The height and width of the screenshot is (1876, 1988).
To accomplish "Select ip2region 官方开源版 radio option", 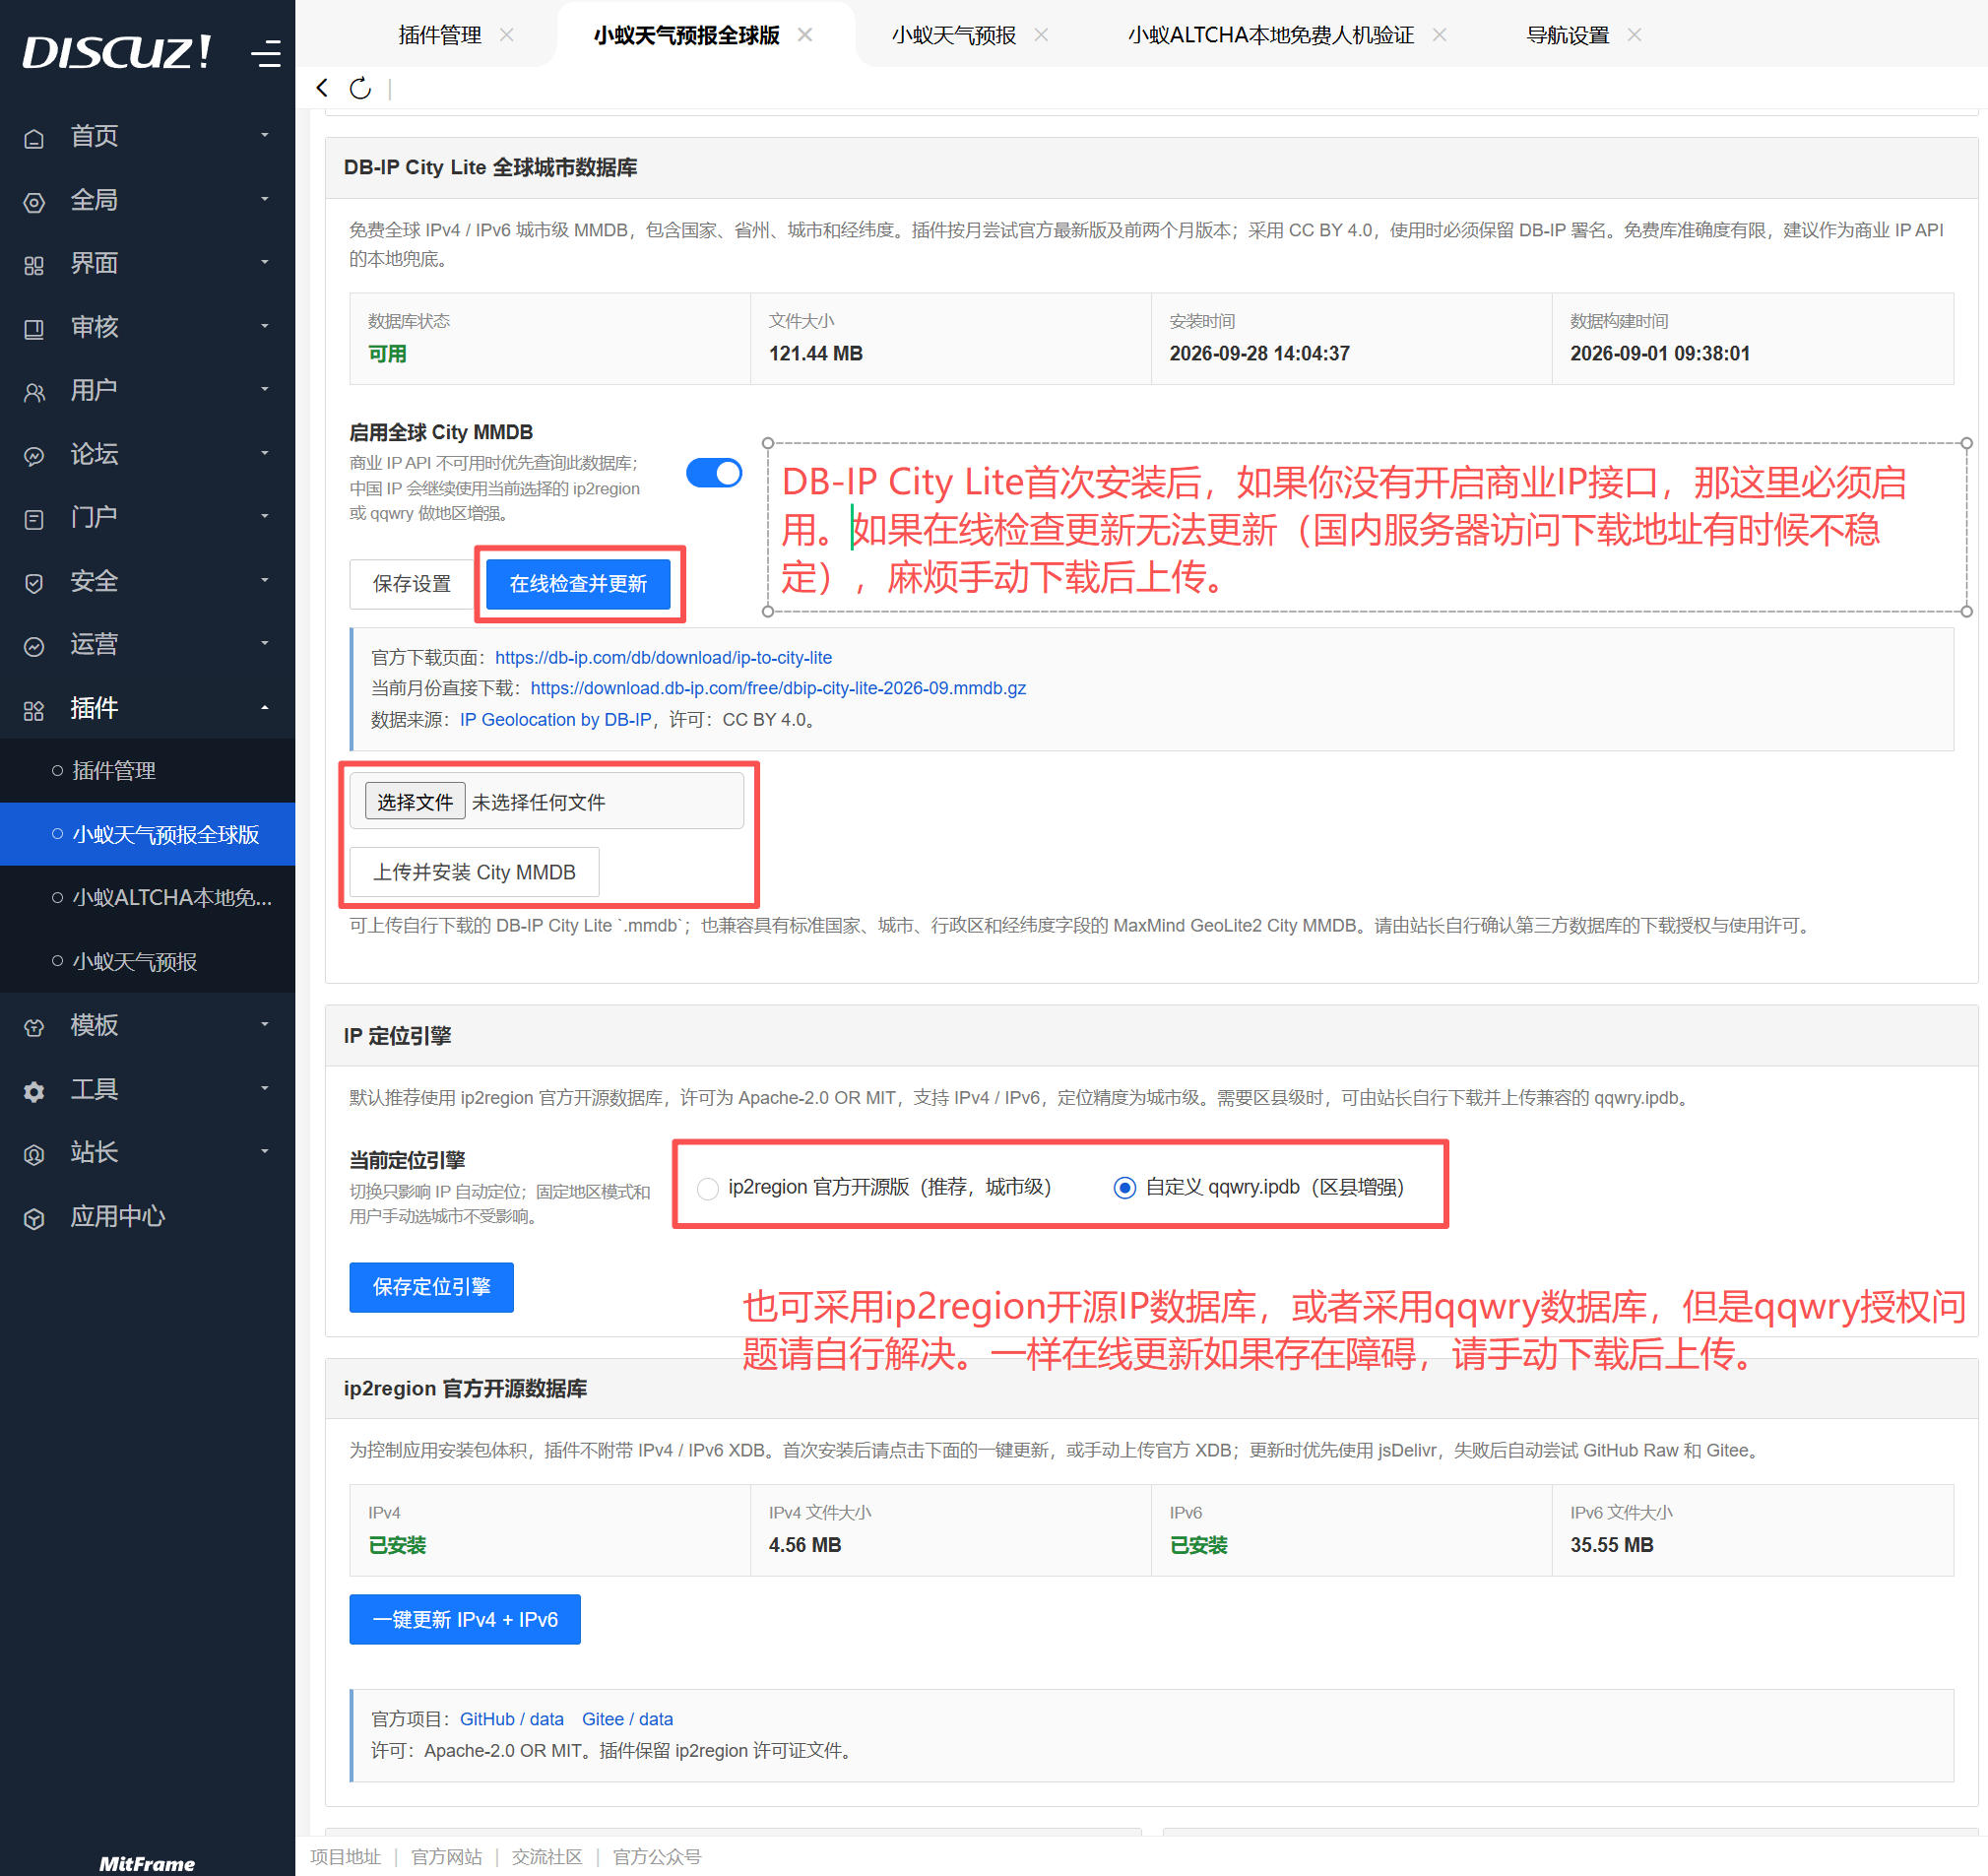I will [708, 1187].
